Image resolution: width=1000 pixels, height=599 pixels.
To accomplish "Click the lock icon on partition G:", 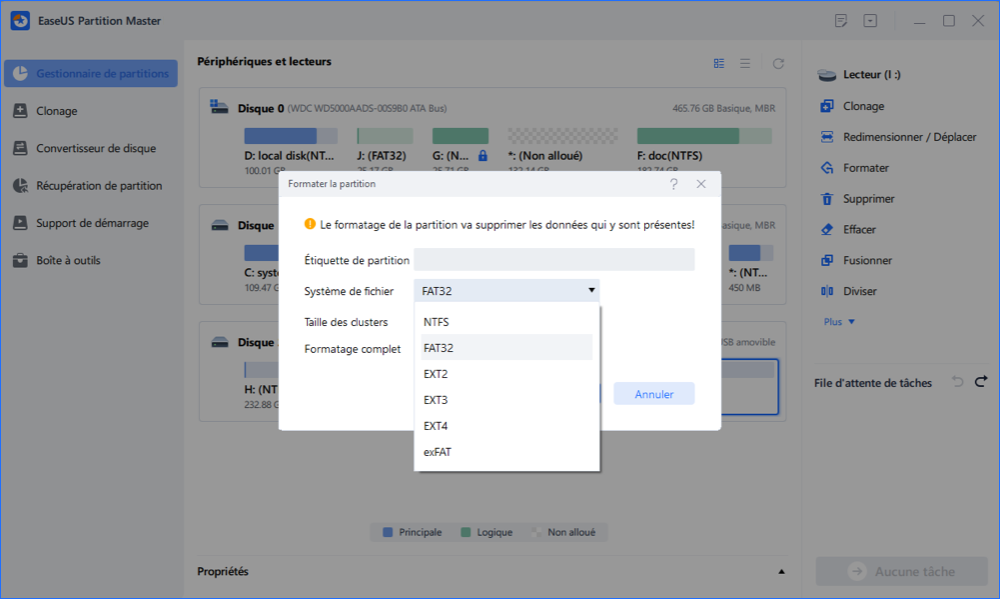I will [x=483, y=155].
